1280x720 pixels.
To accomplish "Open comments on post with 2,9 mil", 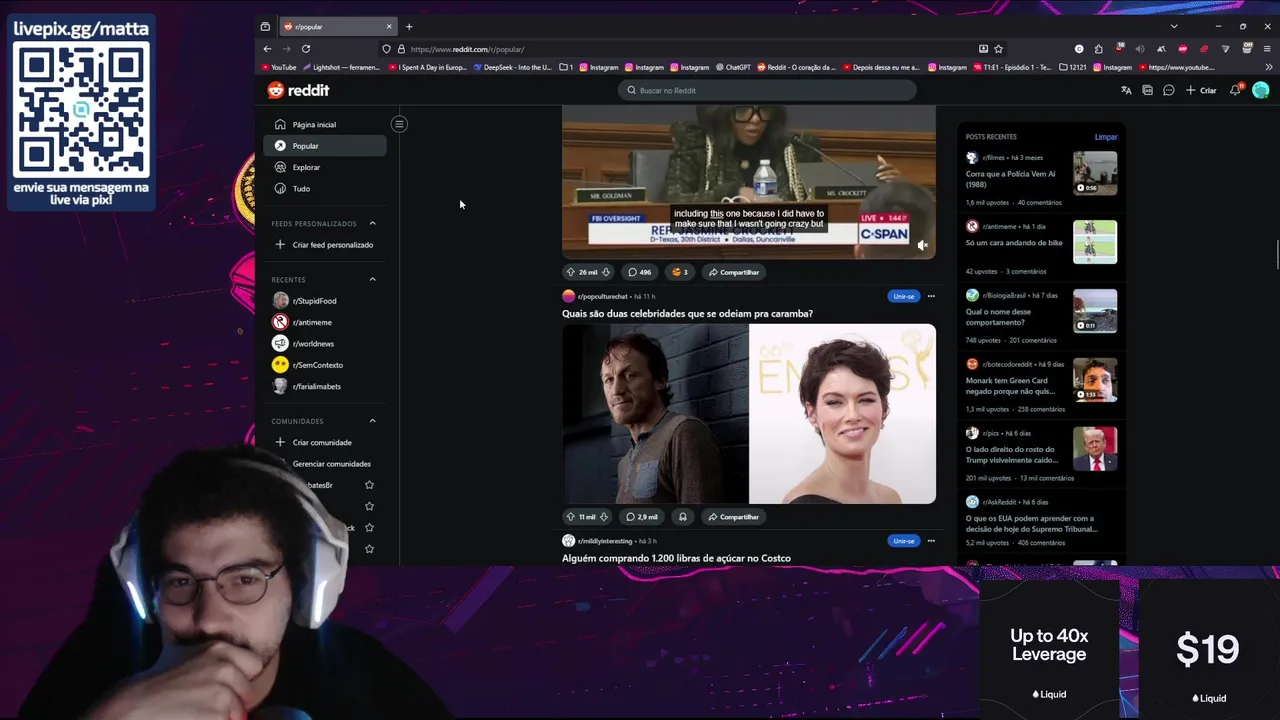I will click(x=642, y=517).
